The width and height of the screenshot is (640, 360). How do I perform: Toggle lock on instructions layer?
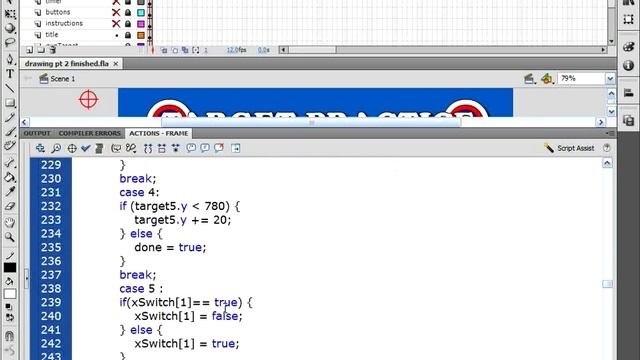tap(128, 24)
